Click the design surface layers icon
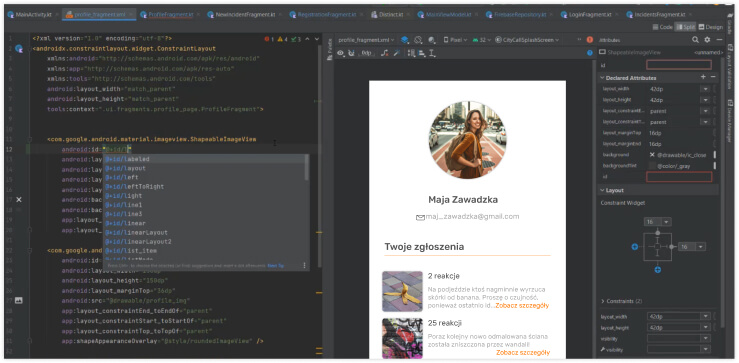 (x=404, y=40)
